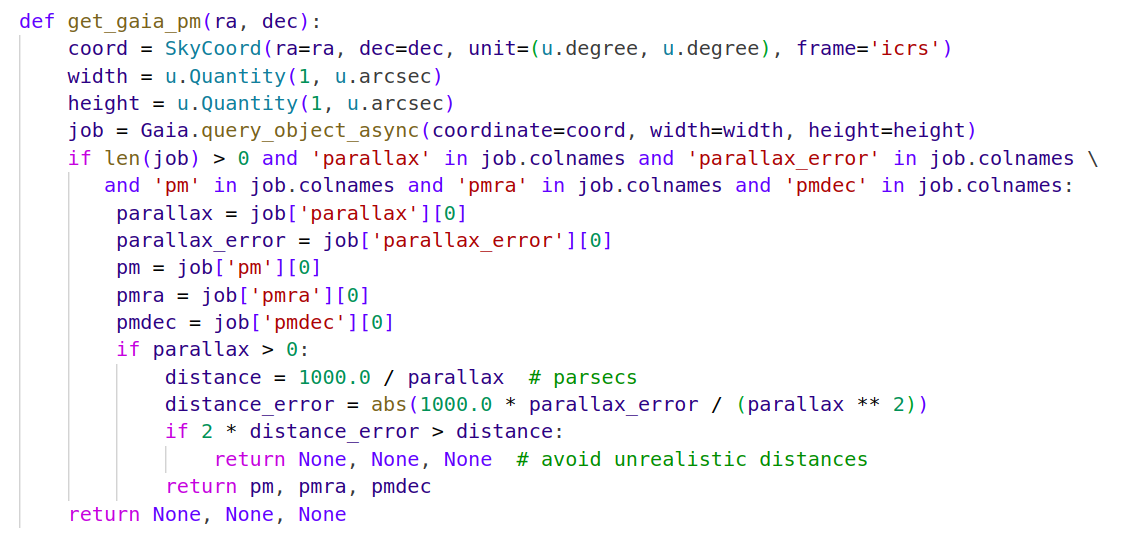
Task: Click the '# avoid unrealistic distances' comment
Action: click(692, 459)
